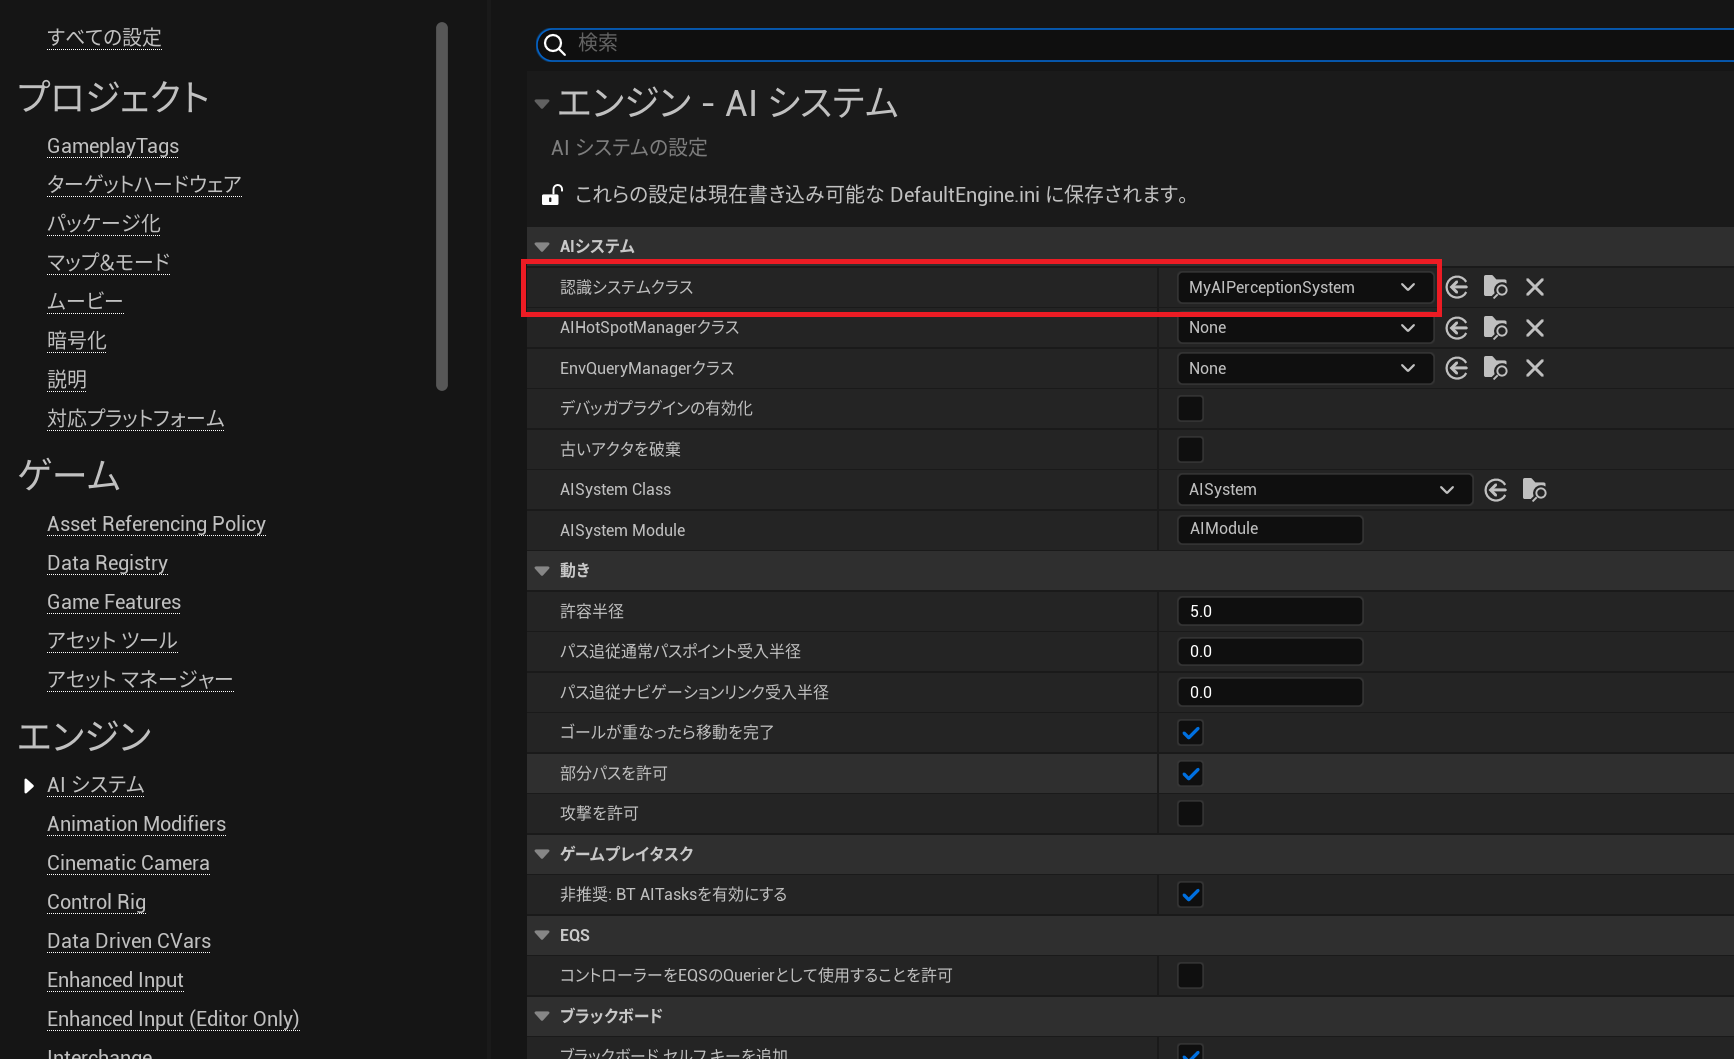1734x1060 pixels.
Task: Use selected asset for AISystem Class
Action: pos(1495,489)
